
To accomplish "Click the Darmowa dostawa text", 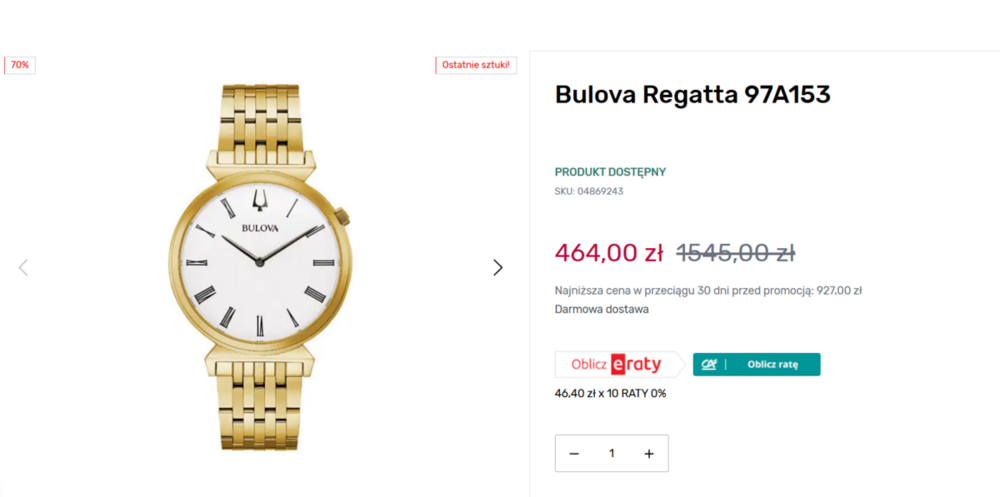I will coord(602,309).
